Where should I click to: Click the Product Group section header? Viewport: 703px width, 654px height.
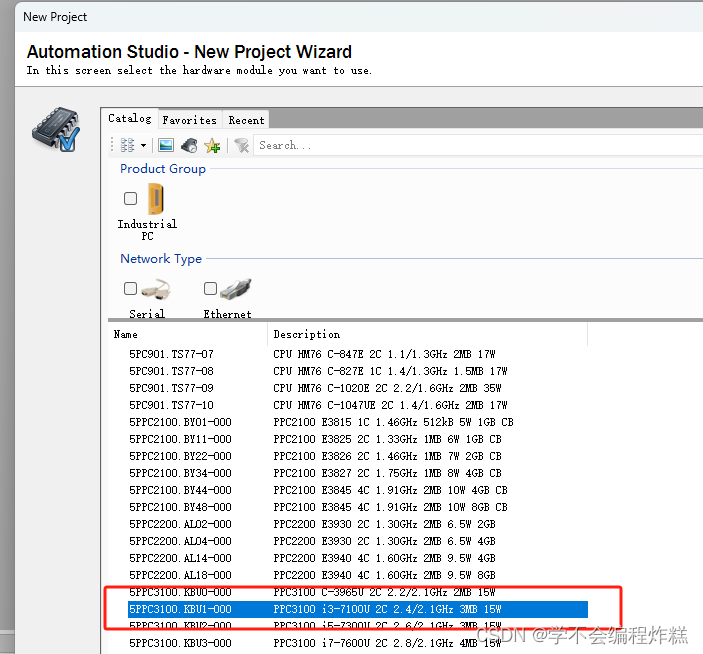coord(163,169)
